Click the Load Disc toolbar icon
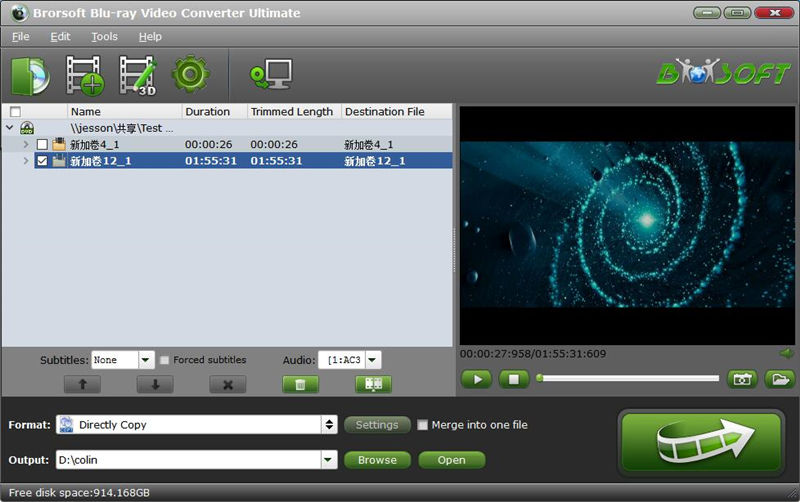Viewport: 800px width, 502px height. coord(30,75)
